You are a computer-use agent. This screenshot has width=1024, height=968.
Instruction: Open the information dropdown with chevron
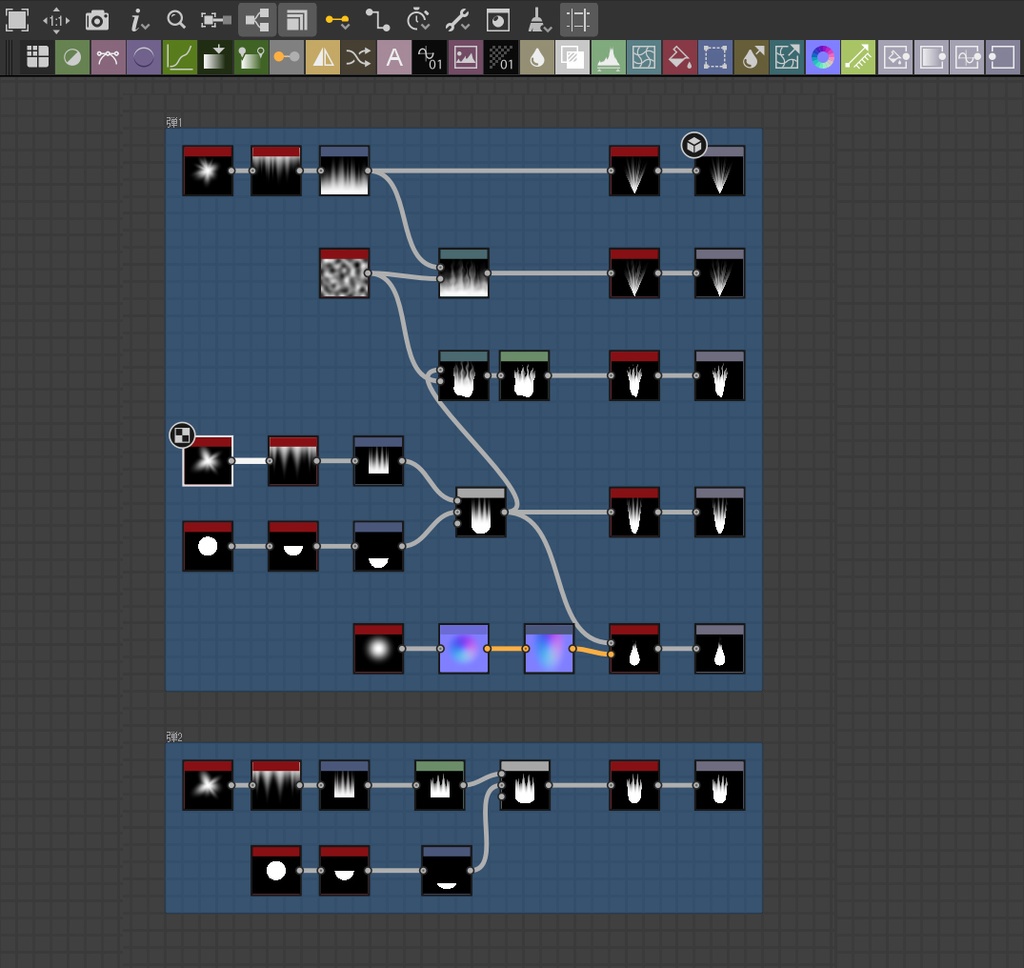(x=137, y=19)
